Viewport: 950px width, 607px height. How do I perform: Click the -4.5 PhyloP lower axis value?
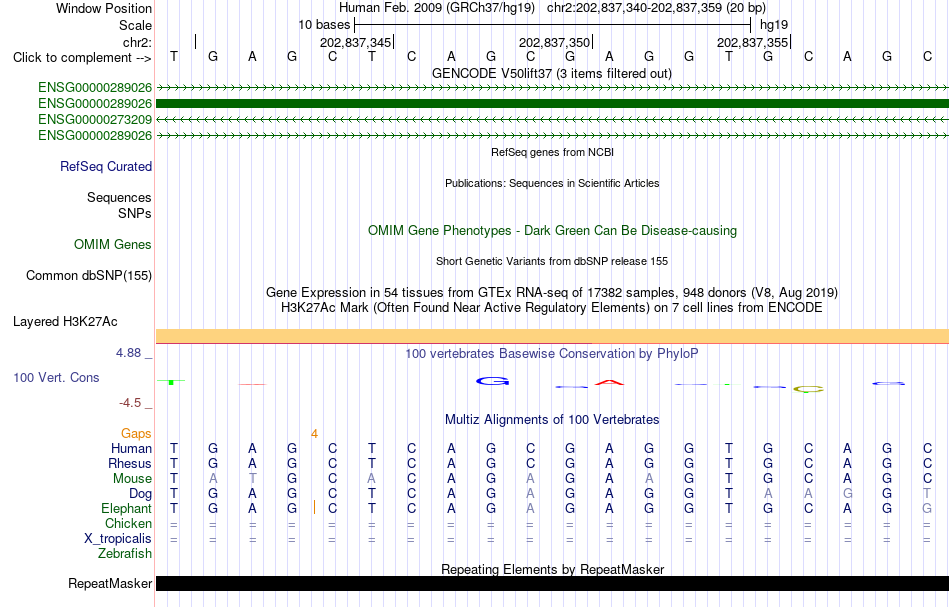click(x=130, y=403)
